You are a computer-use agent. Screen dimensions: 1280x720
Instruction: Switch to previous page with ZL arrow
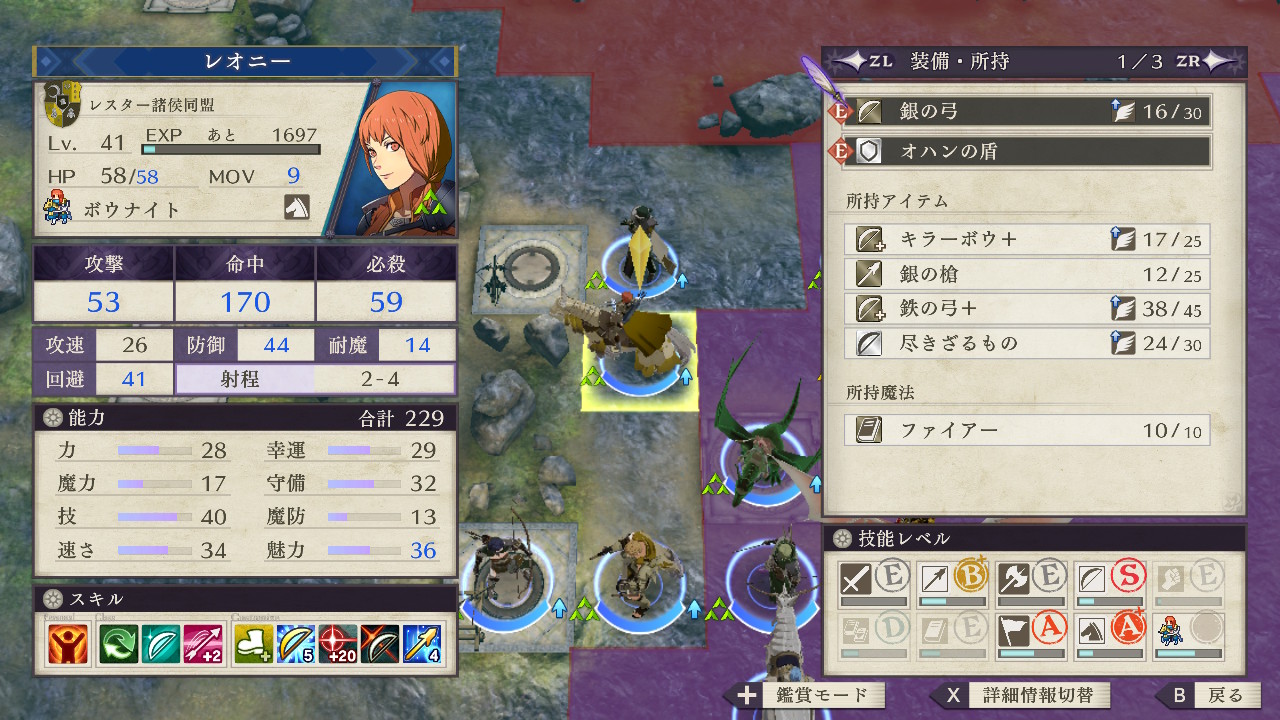pyautogui.click(x=864, y=61)
